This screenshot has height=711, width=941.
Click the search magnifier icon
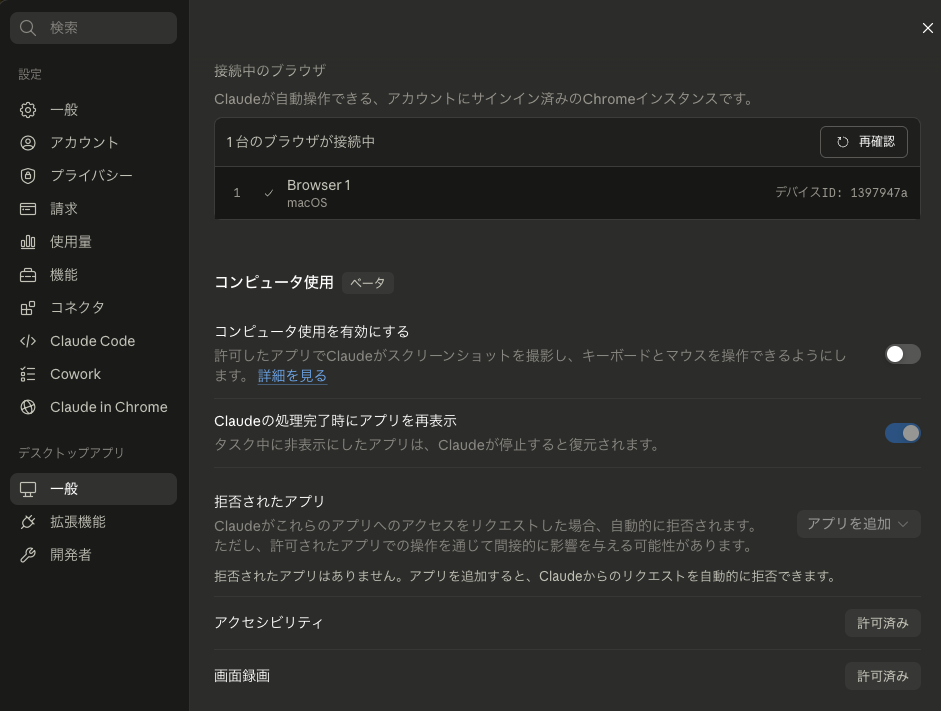(x=28, y=28)
